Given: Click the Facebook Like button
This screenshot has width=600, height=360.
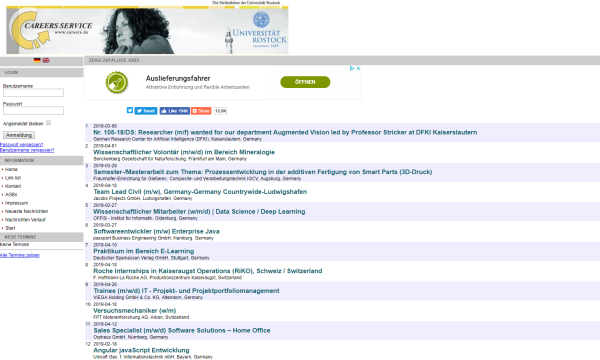Looking at the screenshot, I should point(174,111).
